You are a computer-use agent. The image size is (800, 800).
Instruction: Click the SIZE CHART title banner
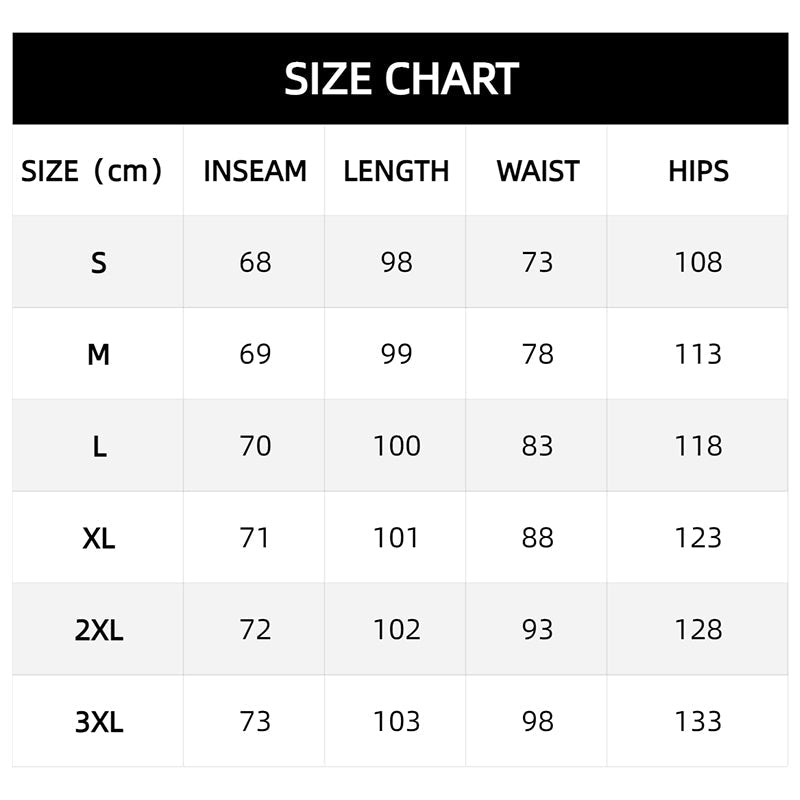pos(400,79)
